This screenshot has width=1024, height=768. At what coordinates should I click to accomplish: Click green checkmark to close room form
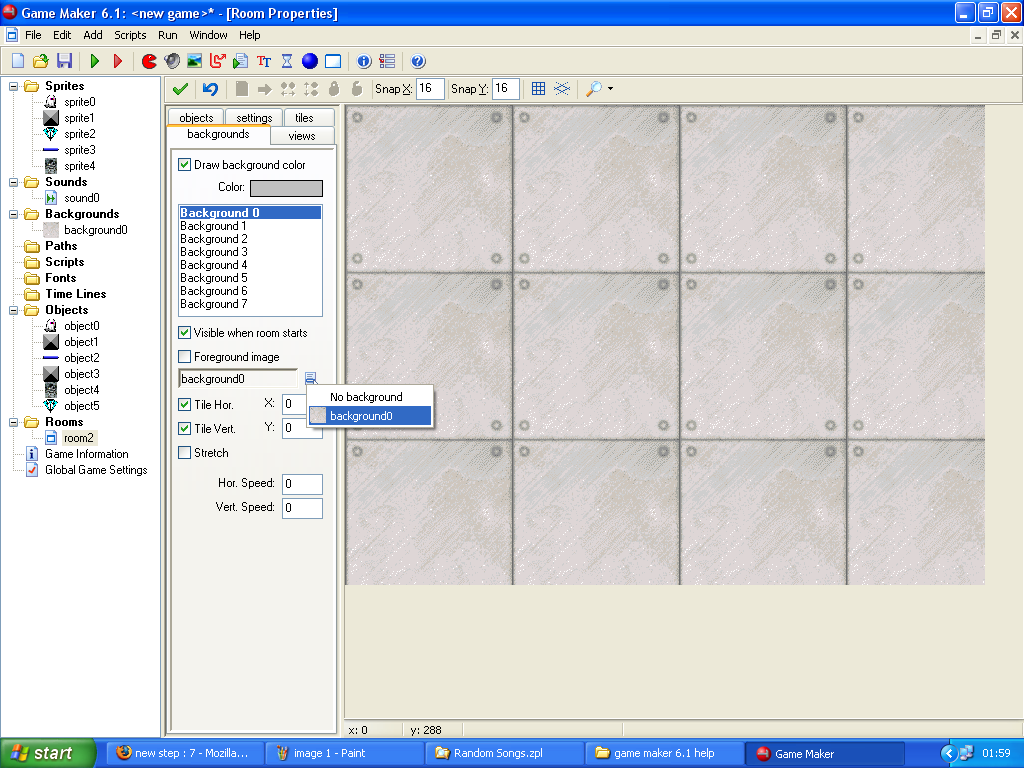[180, 89]
